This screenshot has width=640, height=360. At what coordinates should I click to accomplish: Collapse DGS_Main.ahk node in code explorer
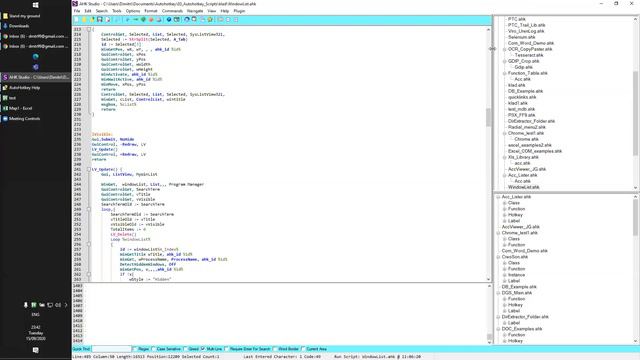(498, 293)
